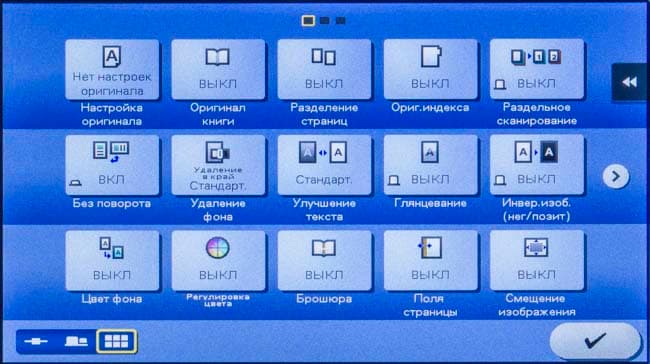Toggle Раздельное сканирование function
The width and height of the screenshot is (650, 364).
tap(537, 70)
